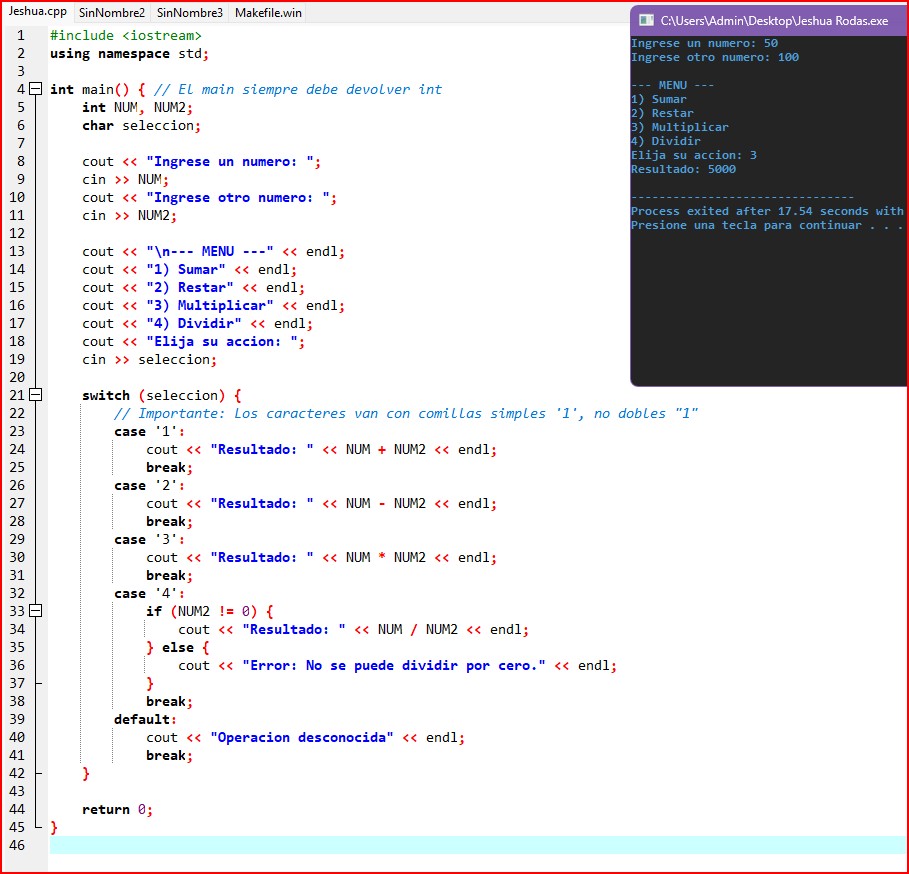Image resolution: width=909 pixels, height=874 pixels.
Task: Collapse the main function fold marker
Action: 36,89
